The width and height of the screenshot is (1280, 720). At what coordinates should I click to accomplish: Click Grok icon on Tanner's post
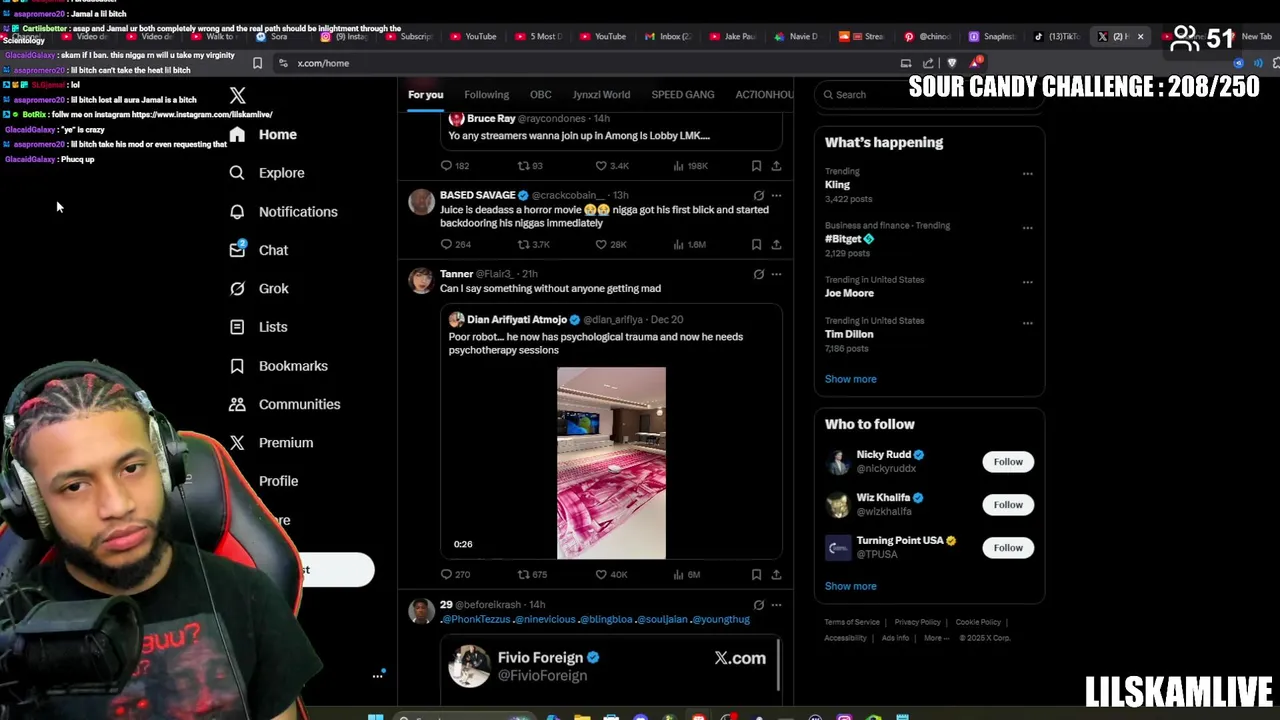pos(758,274)
